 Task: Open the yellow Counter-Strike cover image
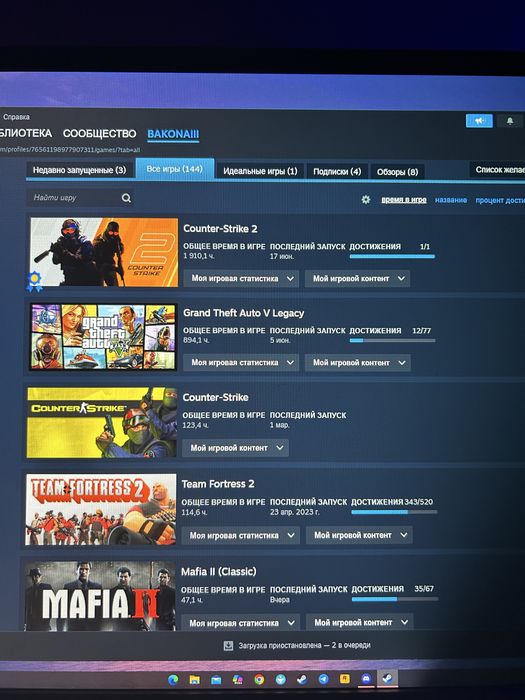[x=102, y=422]
